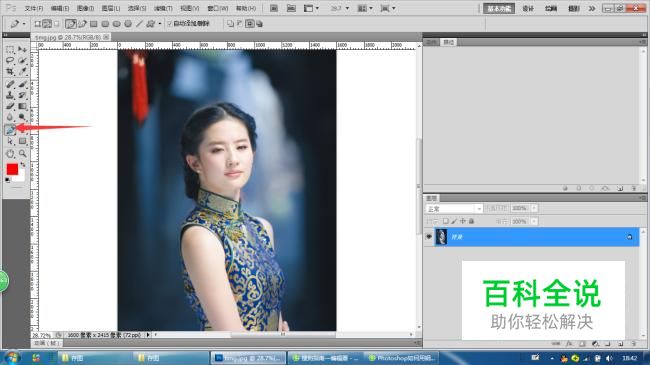
Task: Toggle lock image pixels brush icon
Action: [x=454, y=221]
